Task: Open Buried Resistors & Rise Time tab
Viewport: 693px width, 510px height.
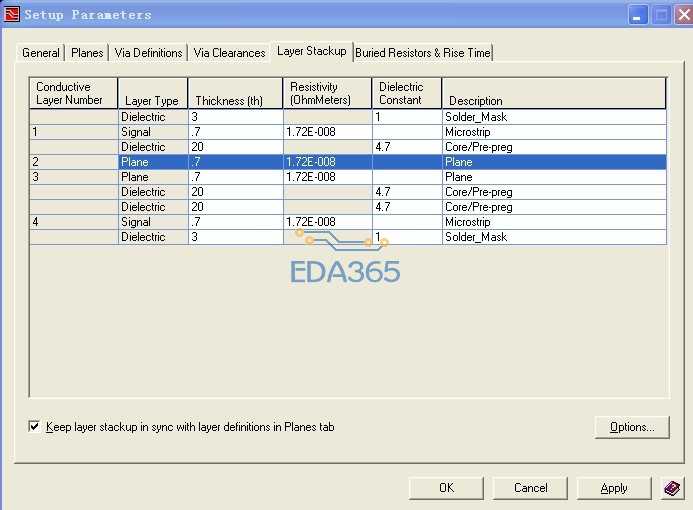Action: click(x=423, y=53)
